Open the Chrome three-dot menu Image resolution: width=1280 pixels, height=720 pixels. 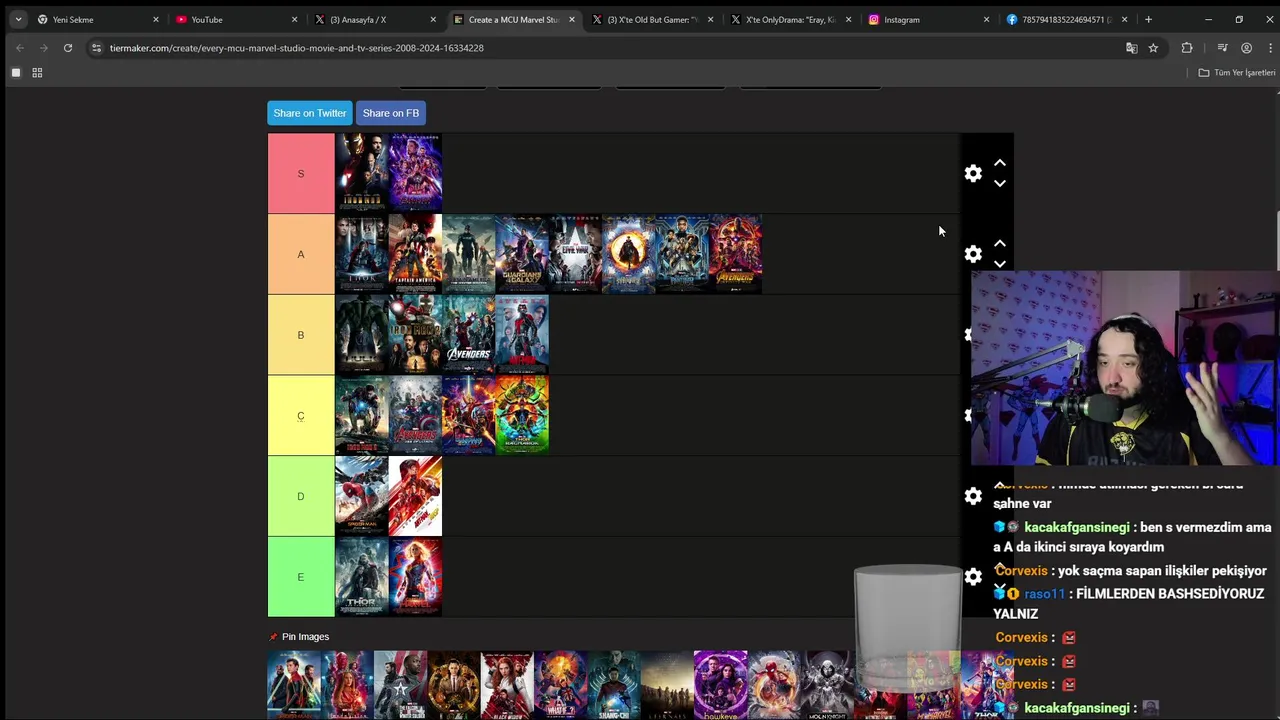click(x=1270, y=48)
